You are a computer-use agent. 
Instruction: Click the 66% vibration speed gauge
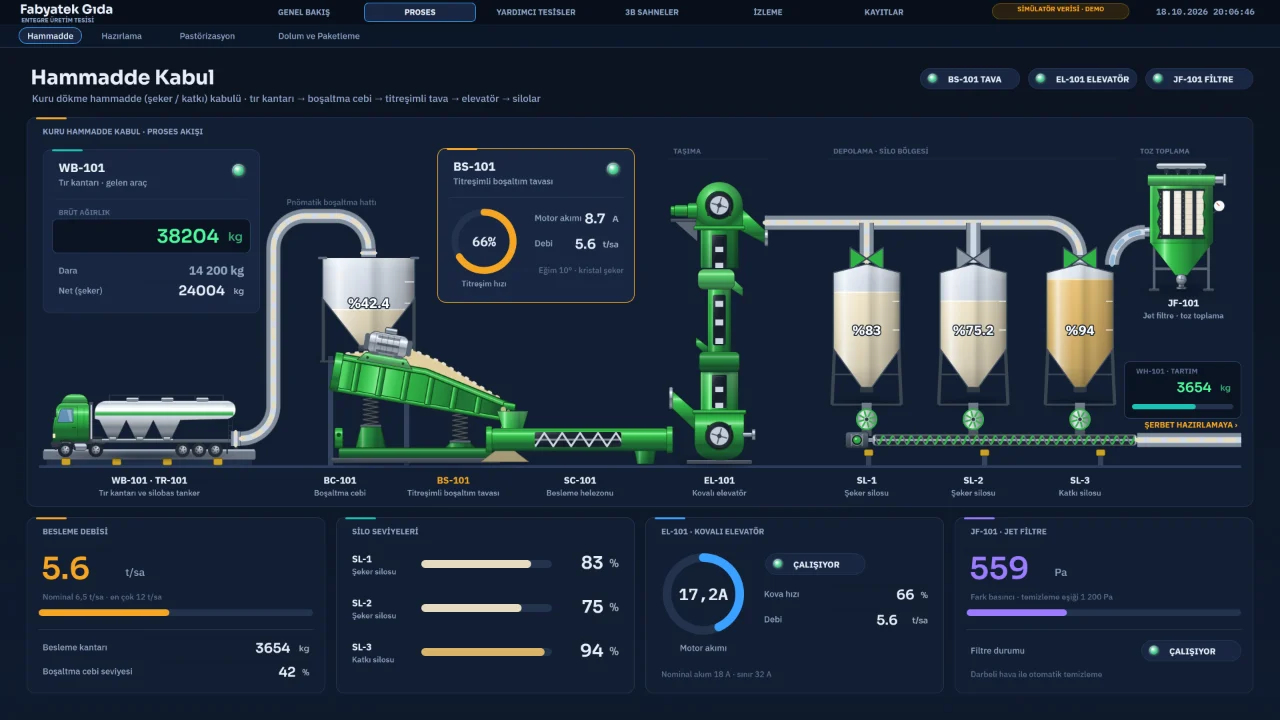(x=484, y=241)
